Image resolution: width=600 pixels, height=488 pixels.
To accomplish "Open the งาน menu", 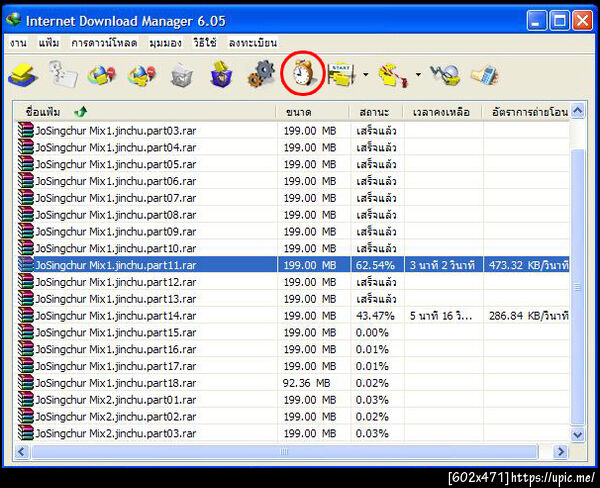I will click(x=18, y=43).
